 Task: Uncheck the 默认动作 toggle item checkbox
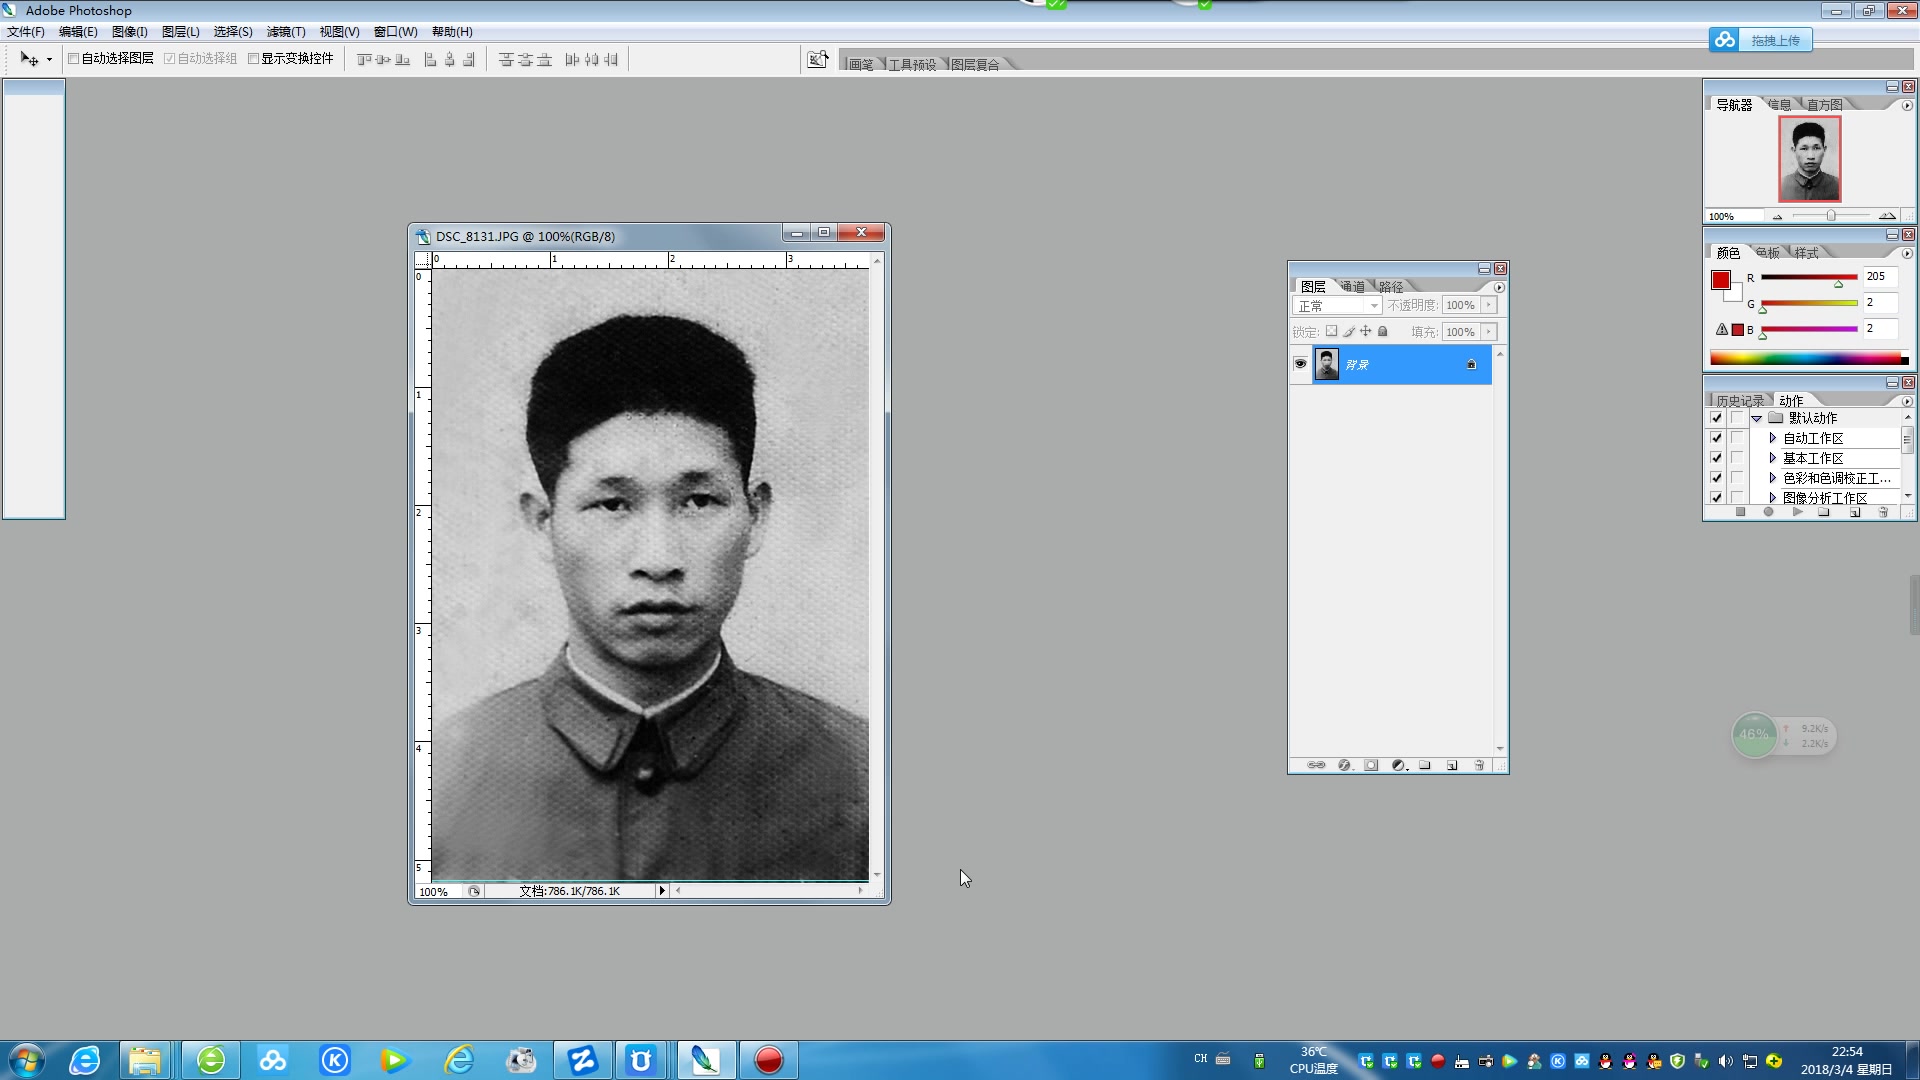point(1717,418)
